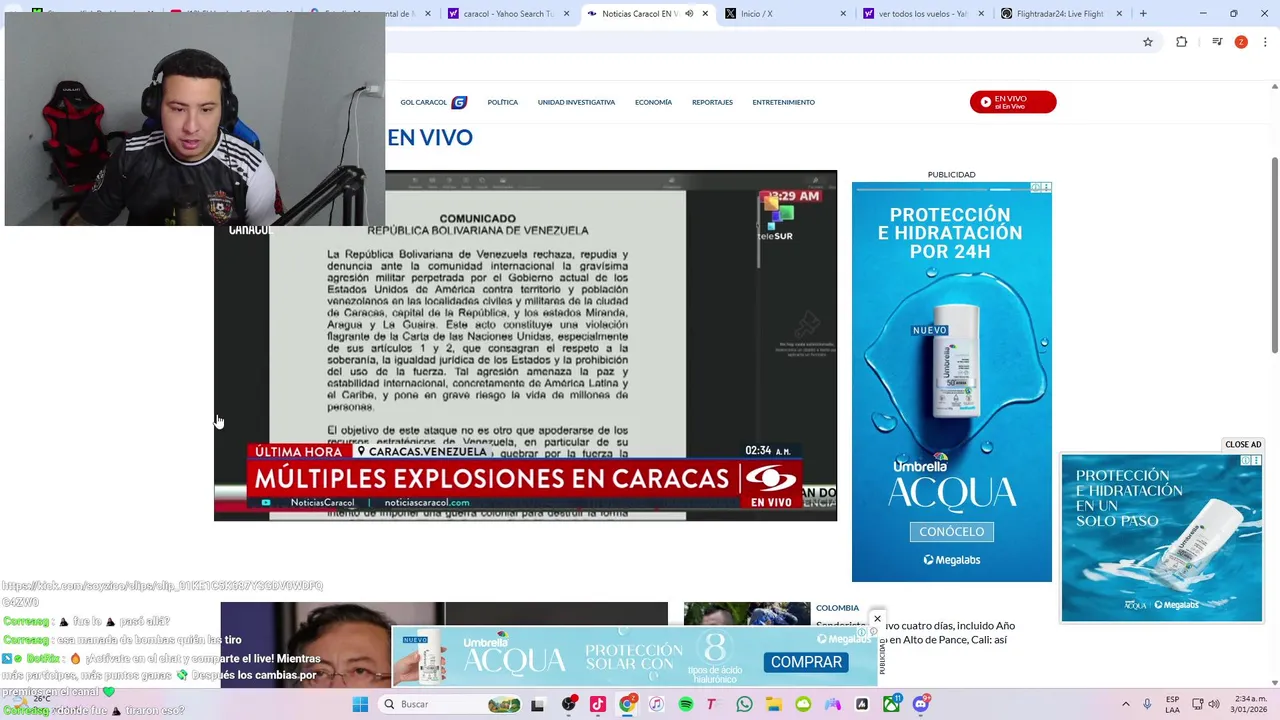
Task: Click the live news video player
Action: (x=525, y=346)
